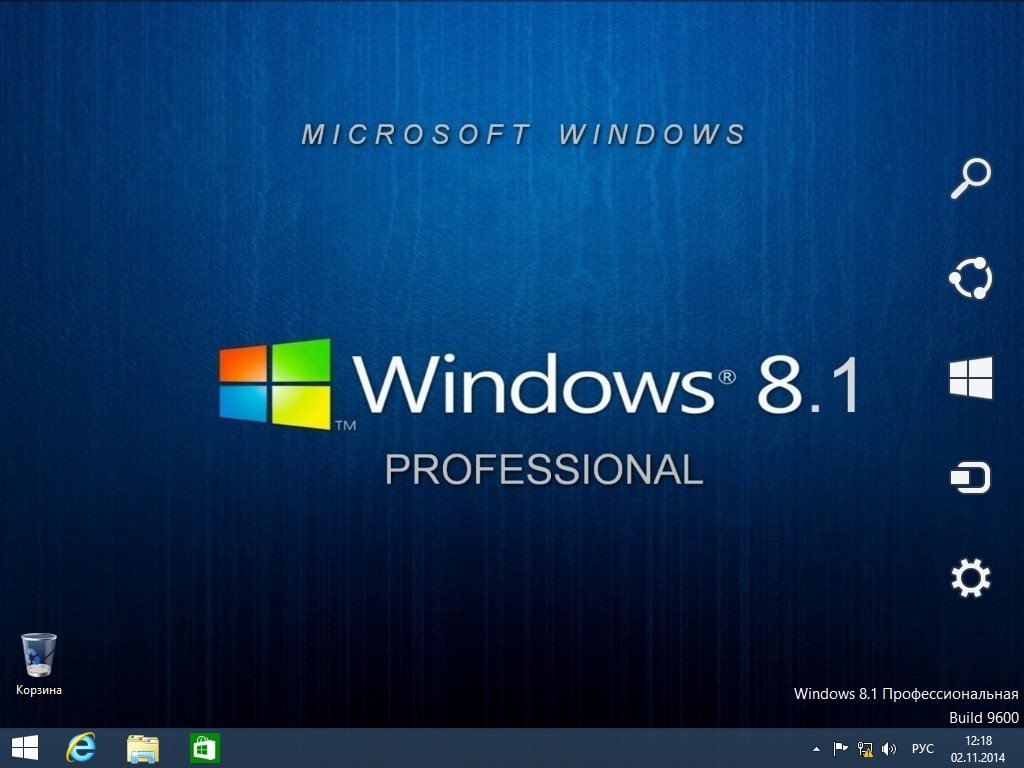Viewport: 1024px width, 768px height.
Task: Select the Recycle Bin desktop icon
Action: 38,655
